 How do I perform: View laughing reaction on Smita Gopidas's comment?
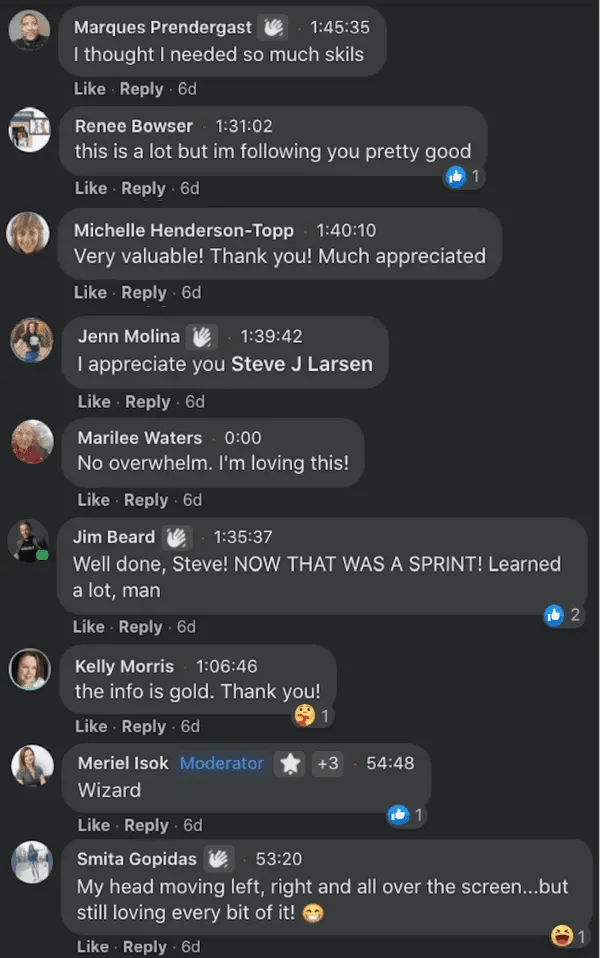tap(567, 936)
